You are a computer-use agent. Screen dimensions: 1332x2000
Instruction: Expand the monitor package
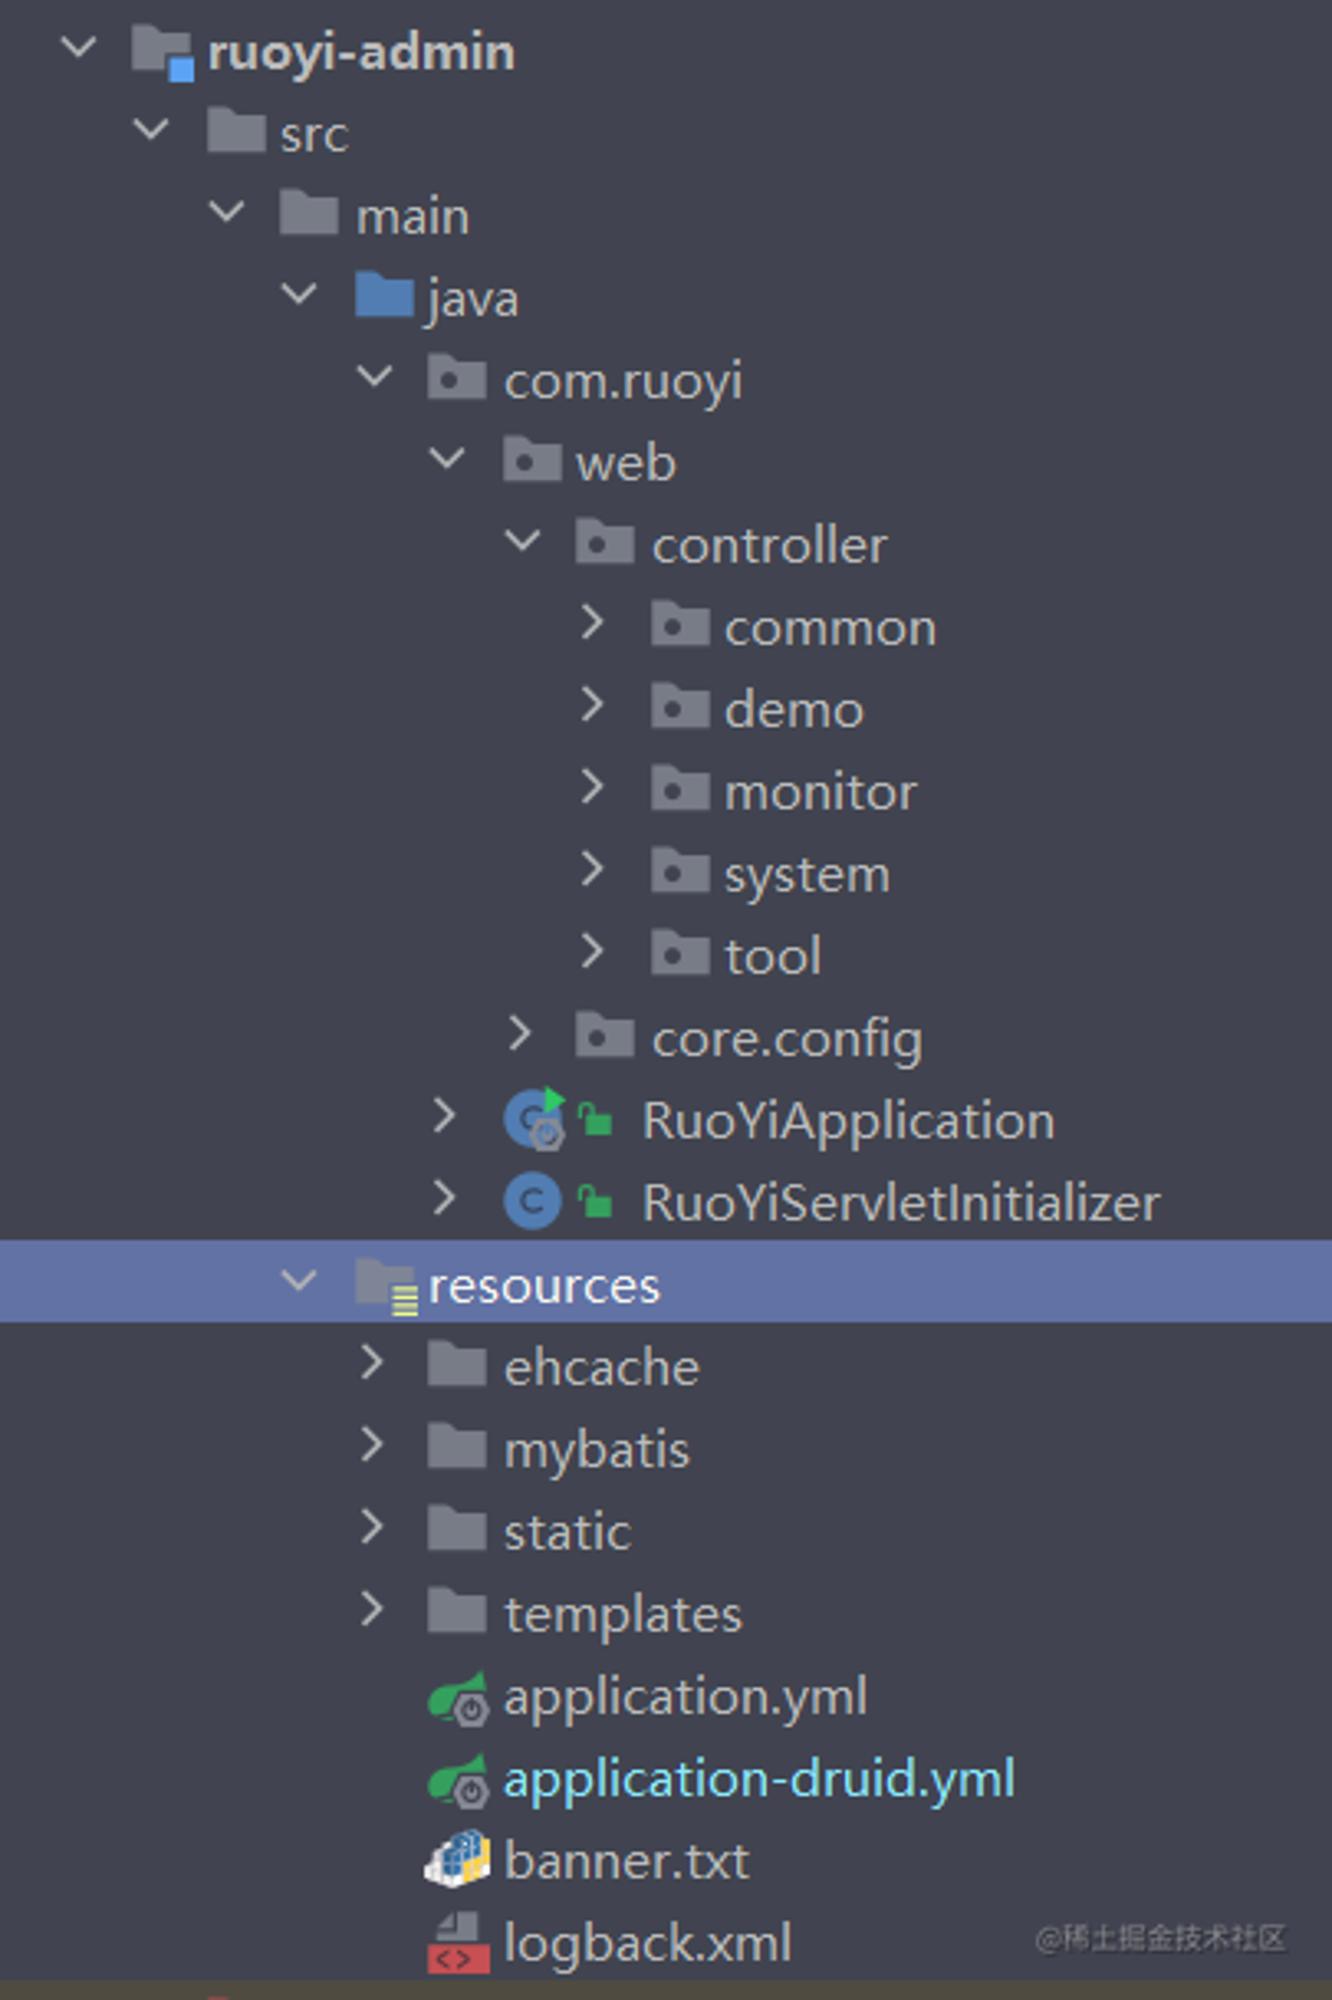[x=592, y=786]
